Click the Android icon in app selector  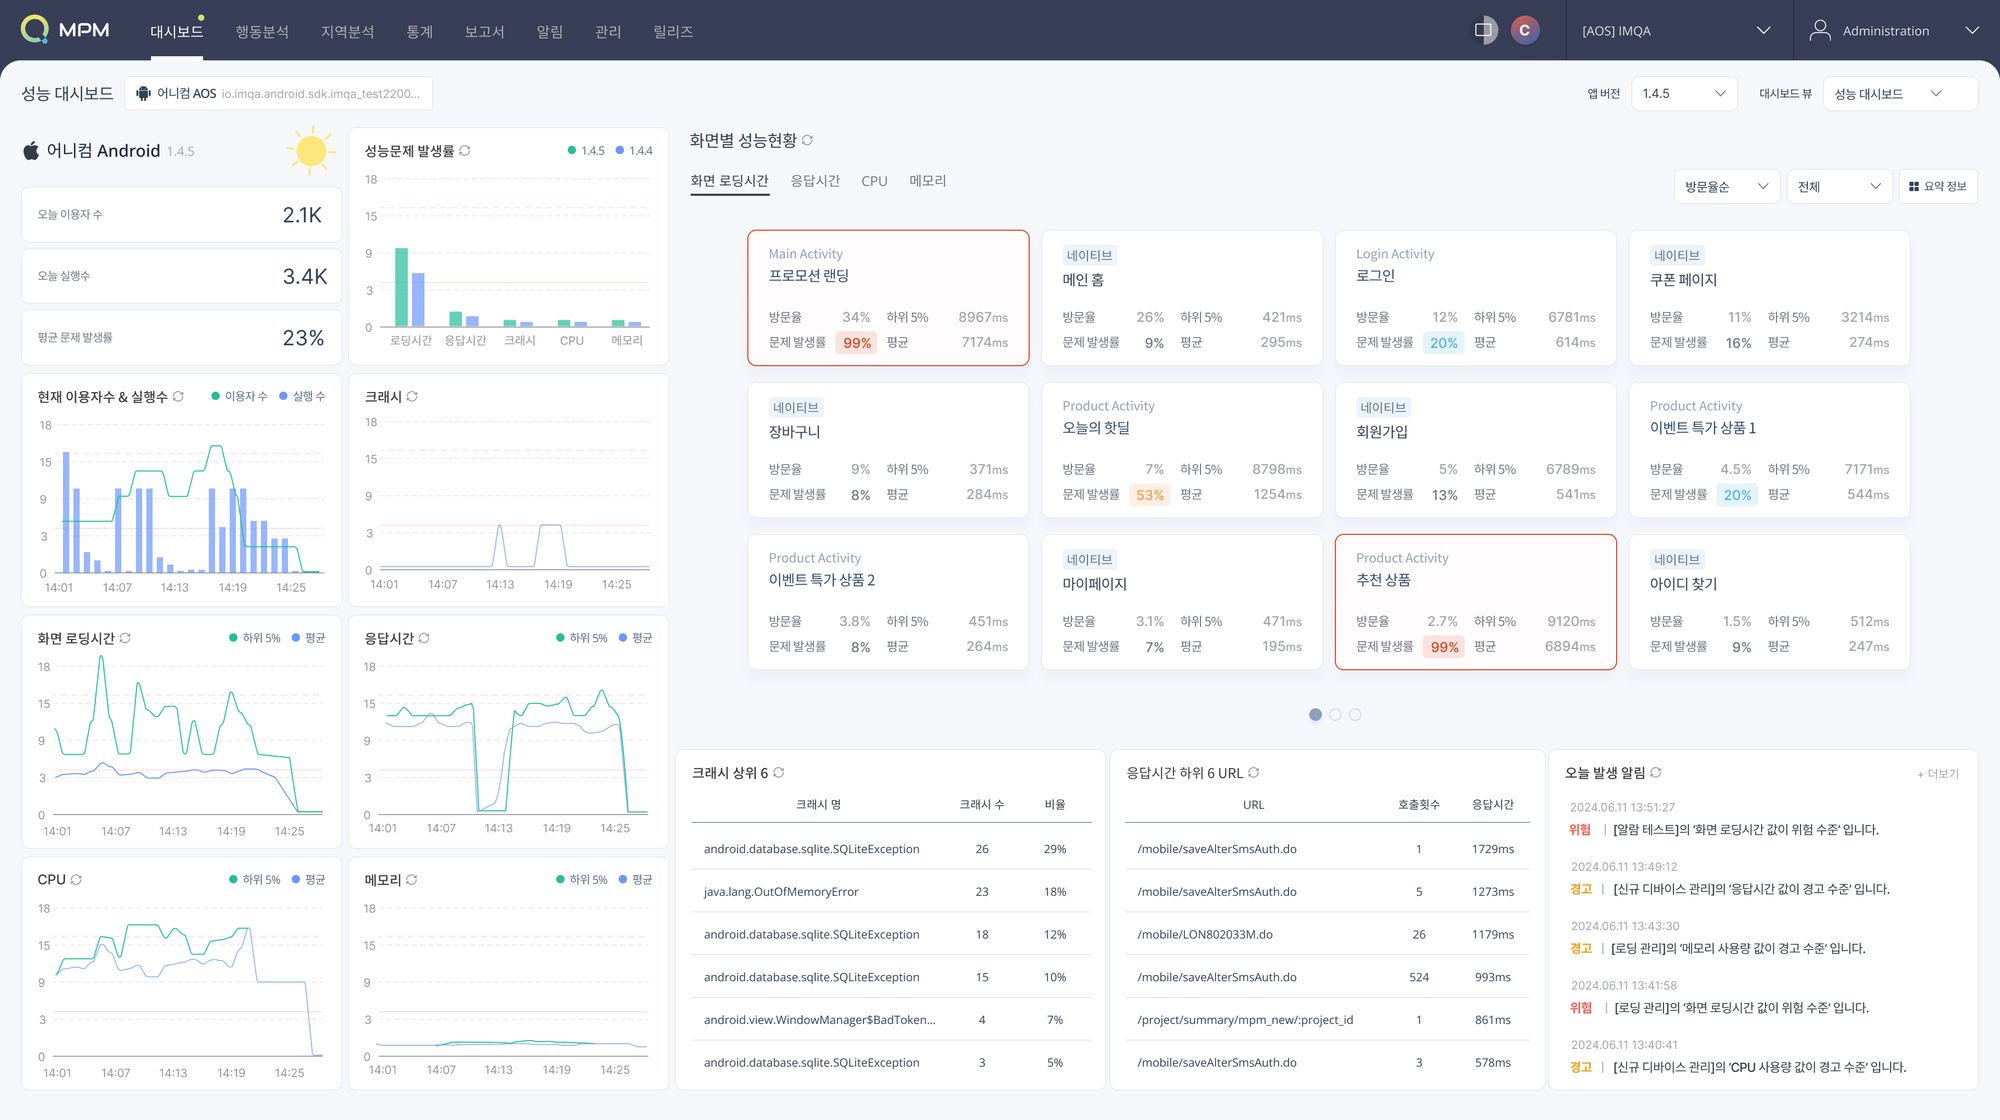[143, 93]
